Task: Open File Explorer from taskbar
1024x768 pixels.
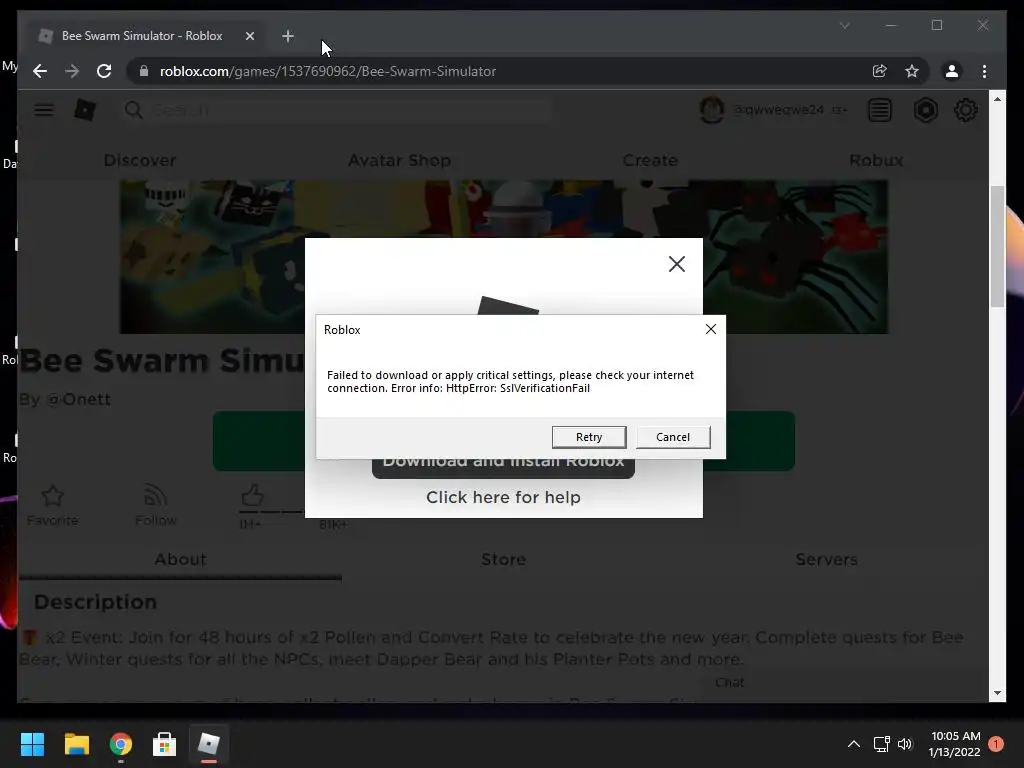Action: [76, 744]
